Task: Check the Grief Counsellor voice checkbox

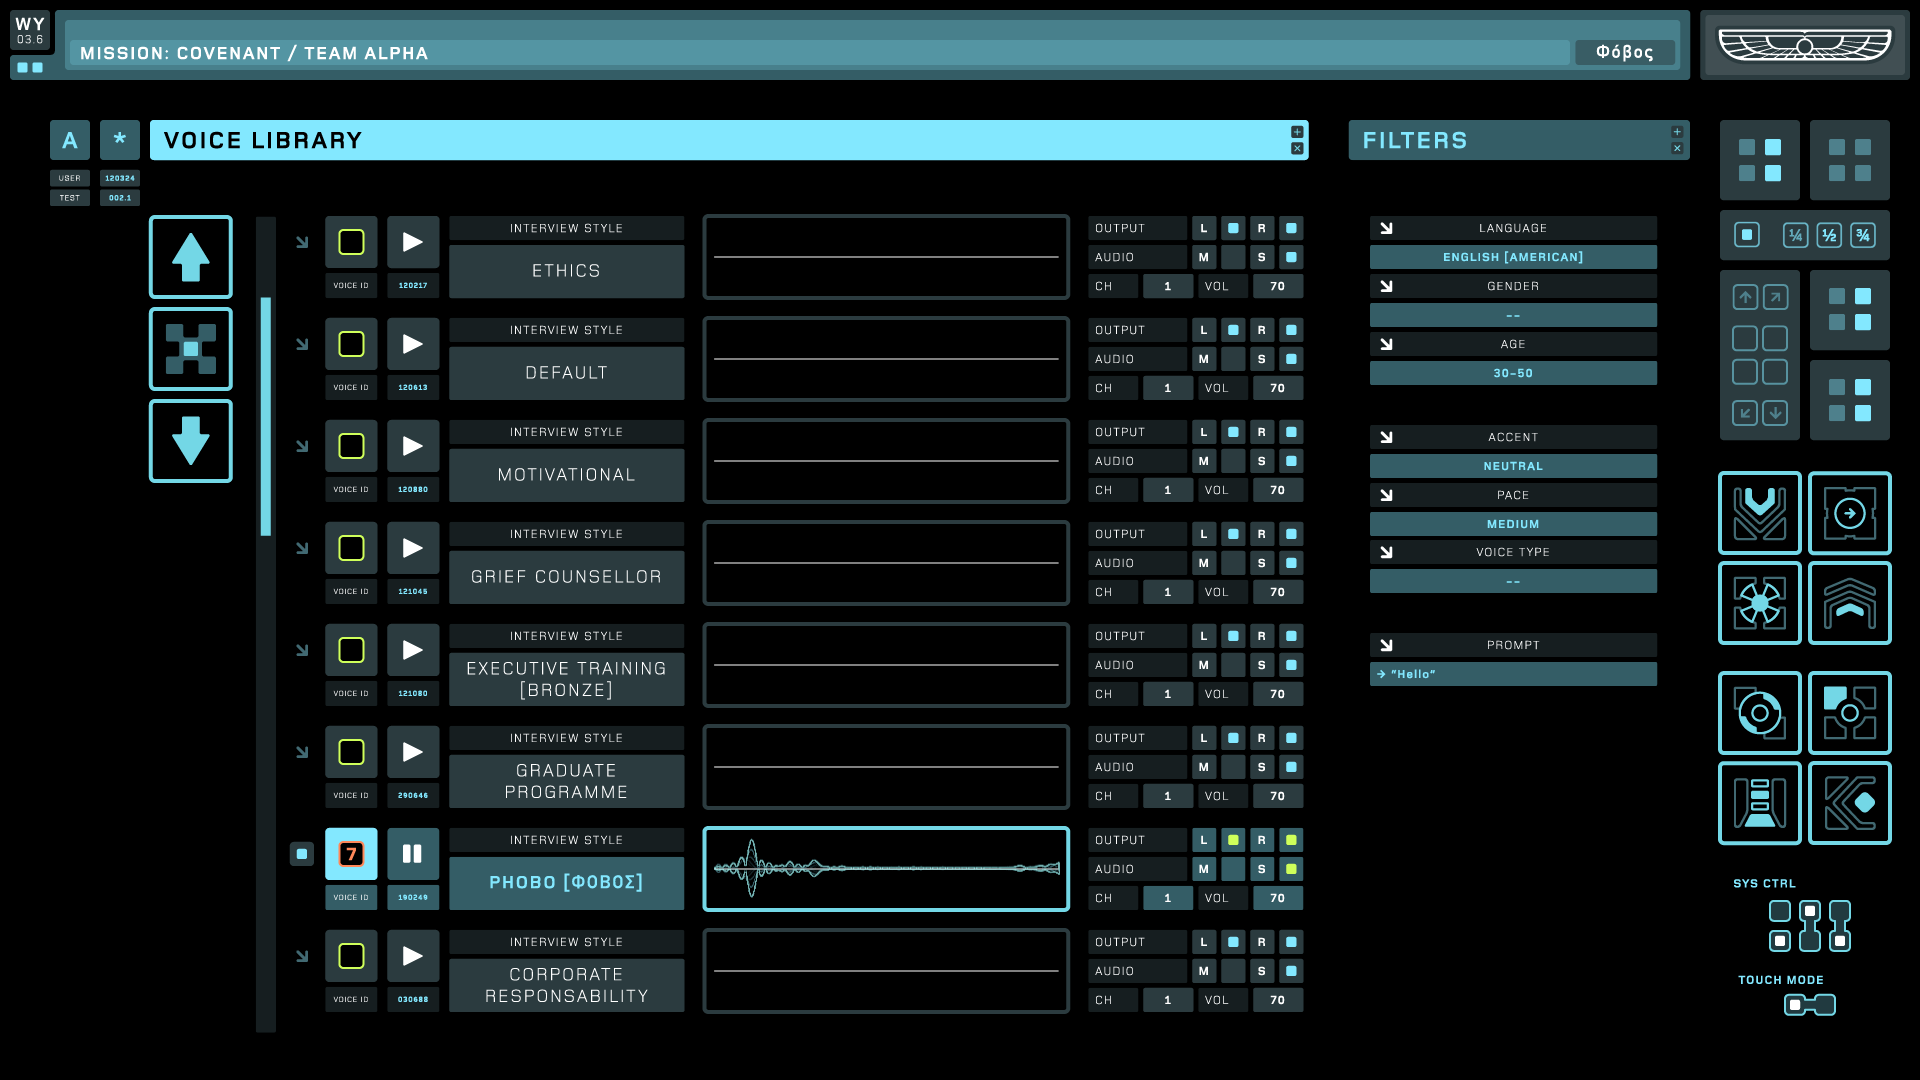Action: 351,548
